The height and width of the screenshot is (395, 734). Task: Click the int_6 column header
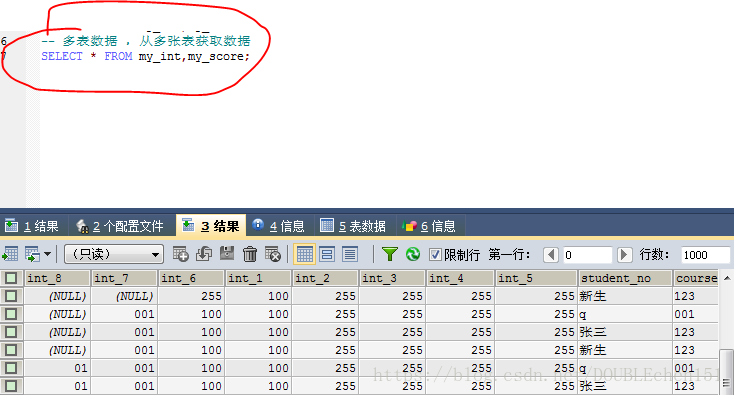coord(191,278)
